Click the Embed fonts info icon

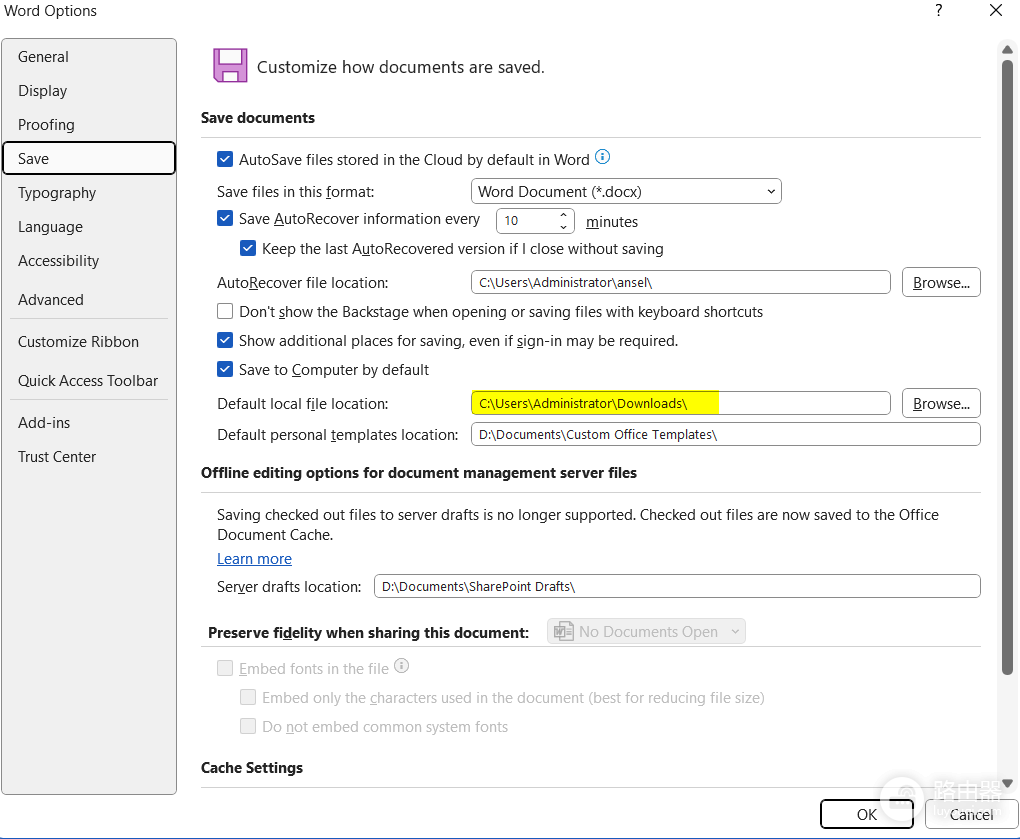pyautogui.click(x=401, y=665)
